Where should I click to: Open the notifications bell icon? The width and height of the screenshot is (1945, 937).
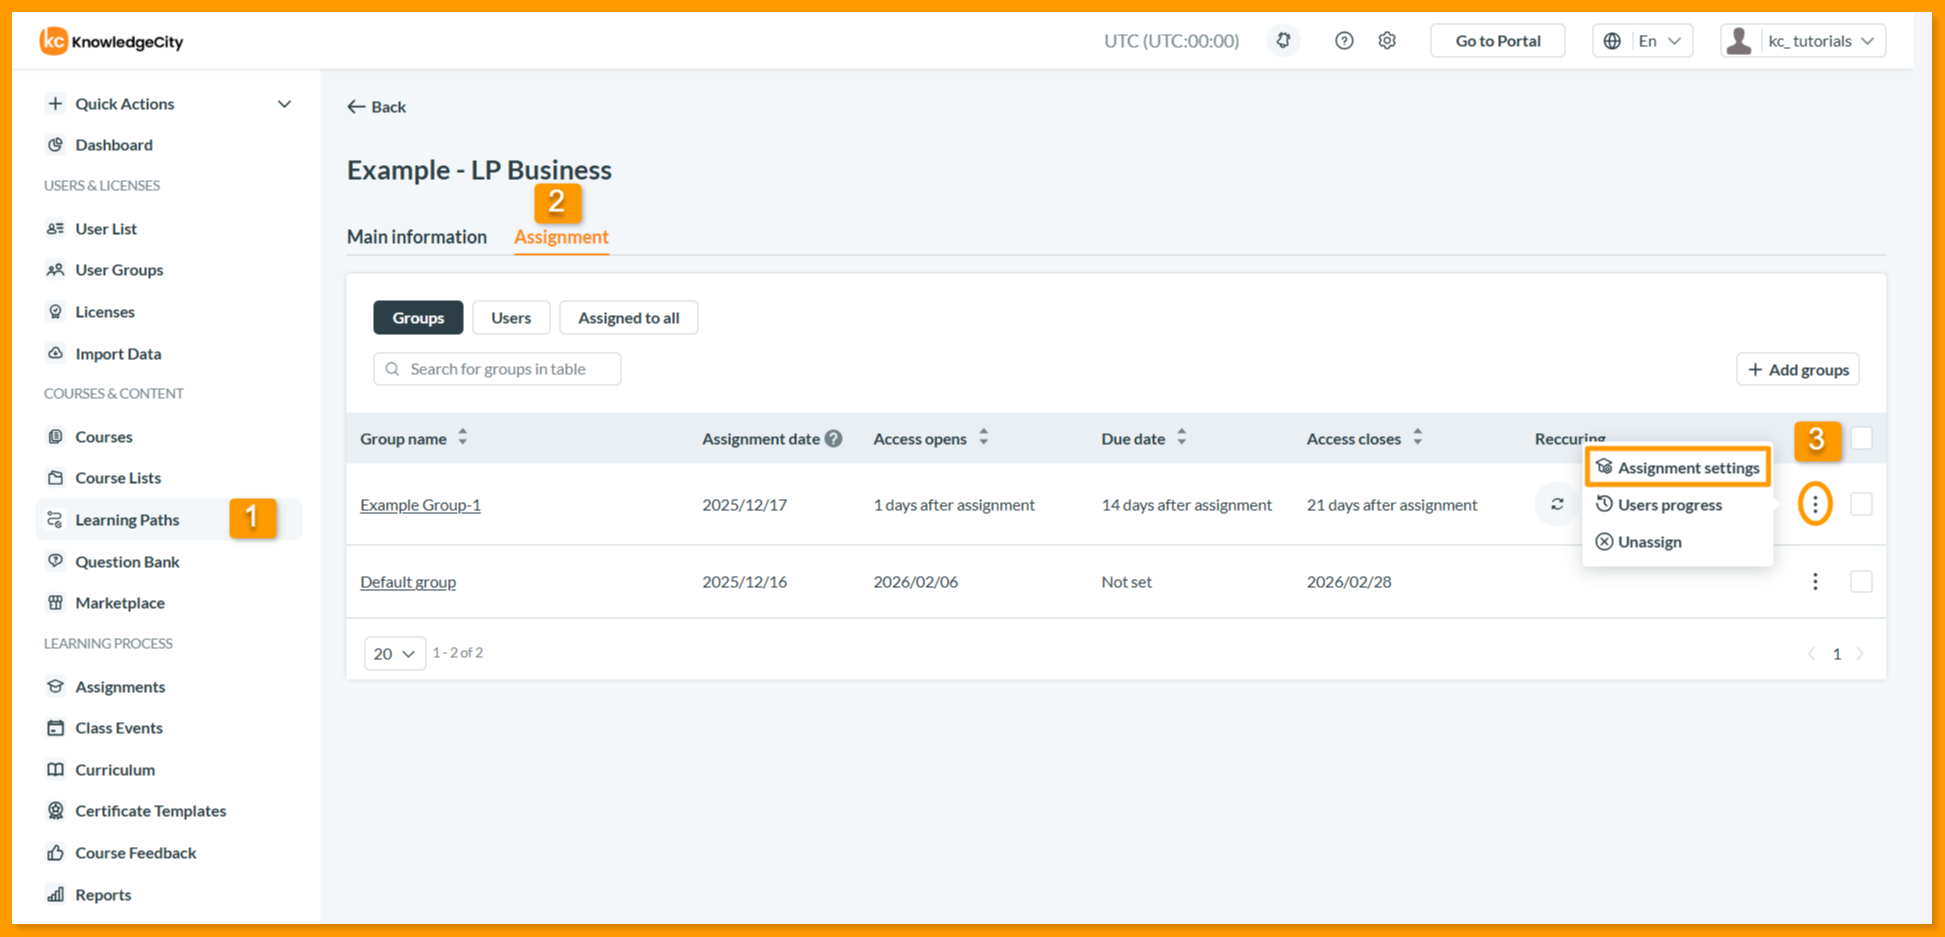(1283, 41)
